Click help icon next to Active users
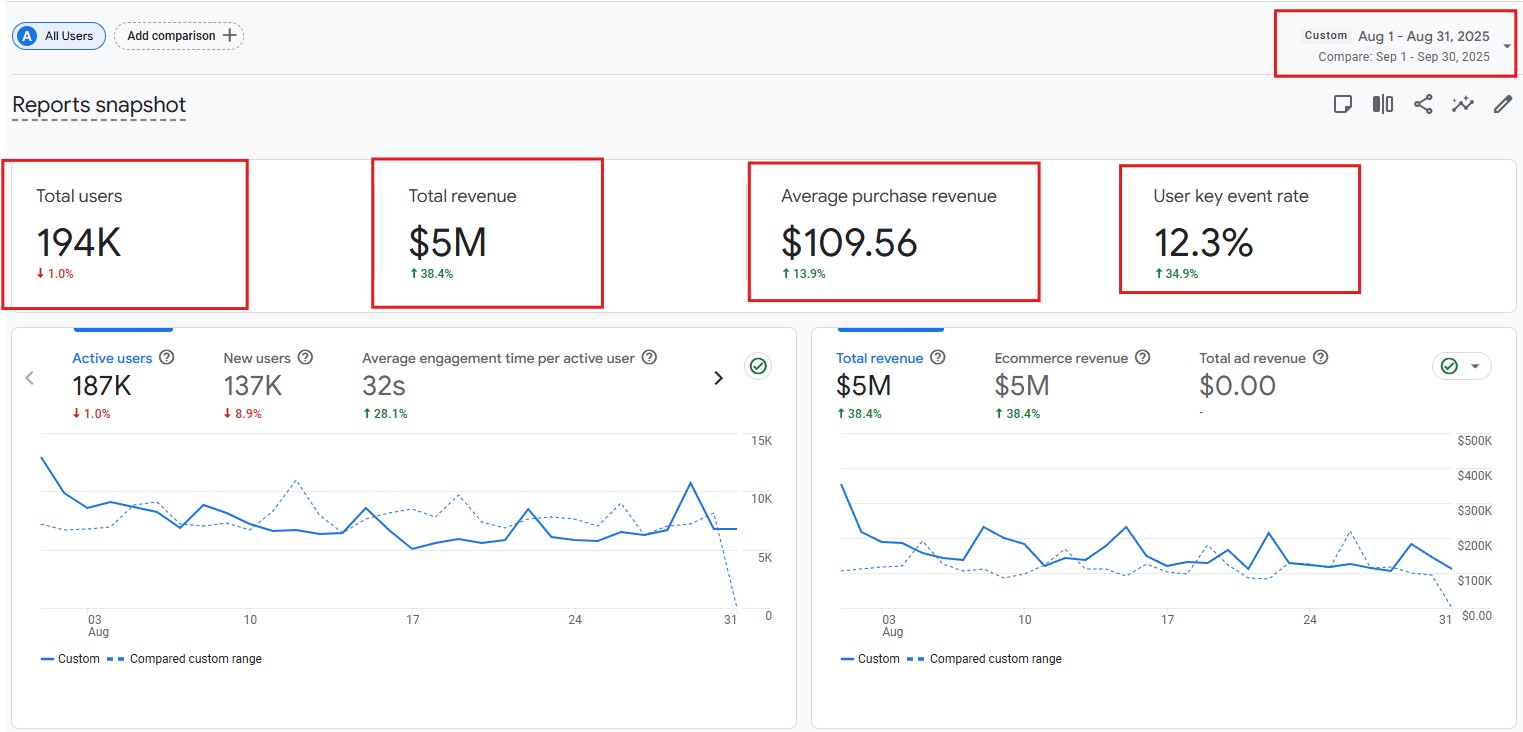This screenshot has width=1523, height=732. (167, 357)
